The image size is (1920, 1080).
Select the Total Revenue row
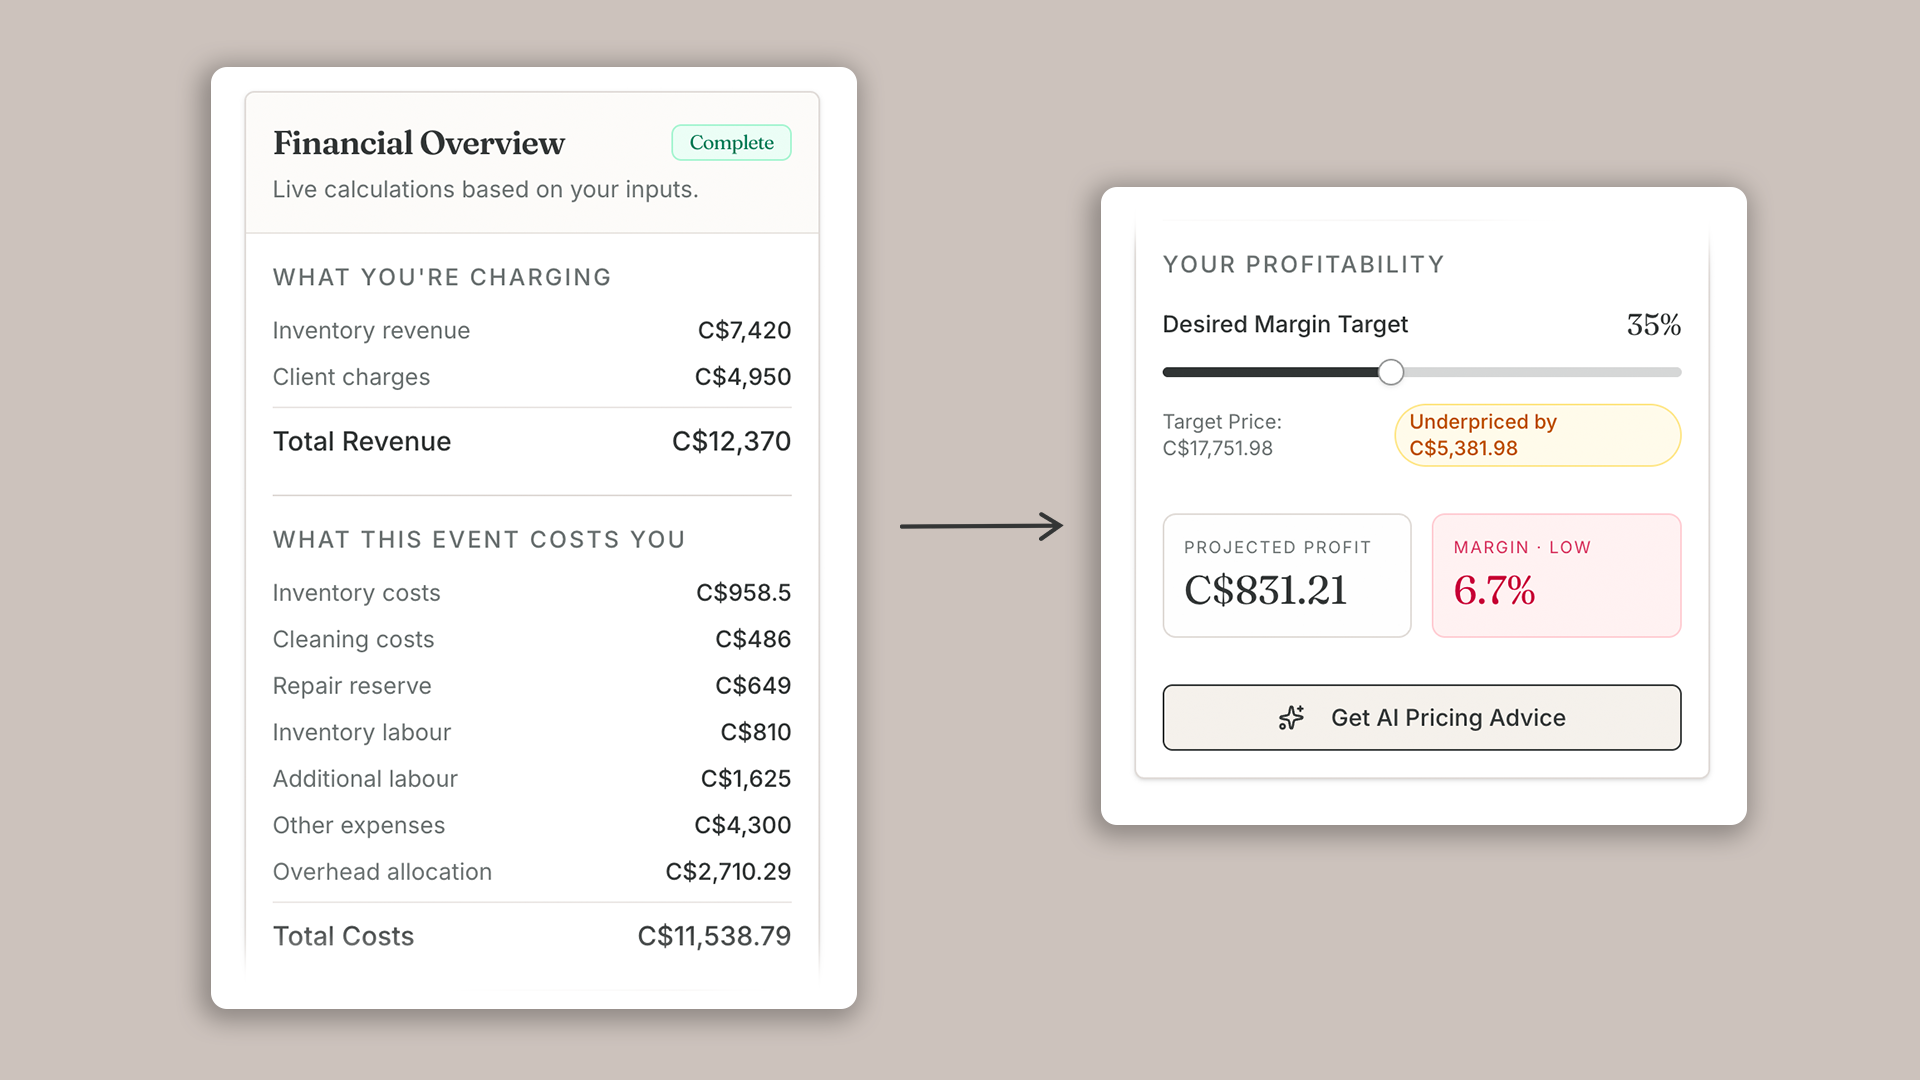[x=532, y=441]
